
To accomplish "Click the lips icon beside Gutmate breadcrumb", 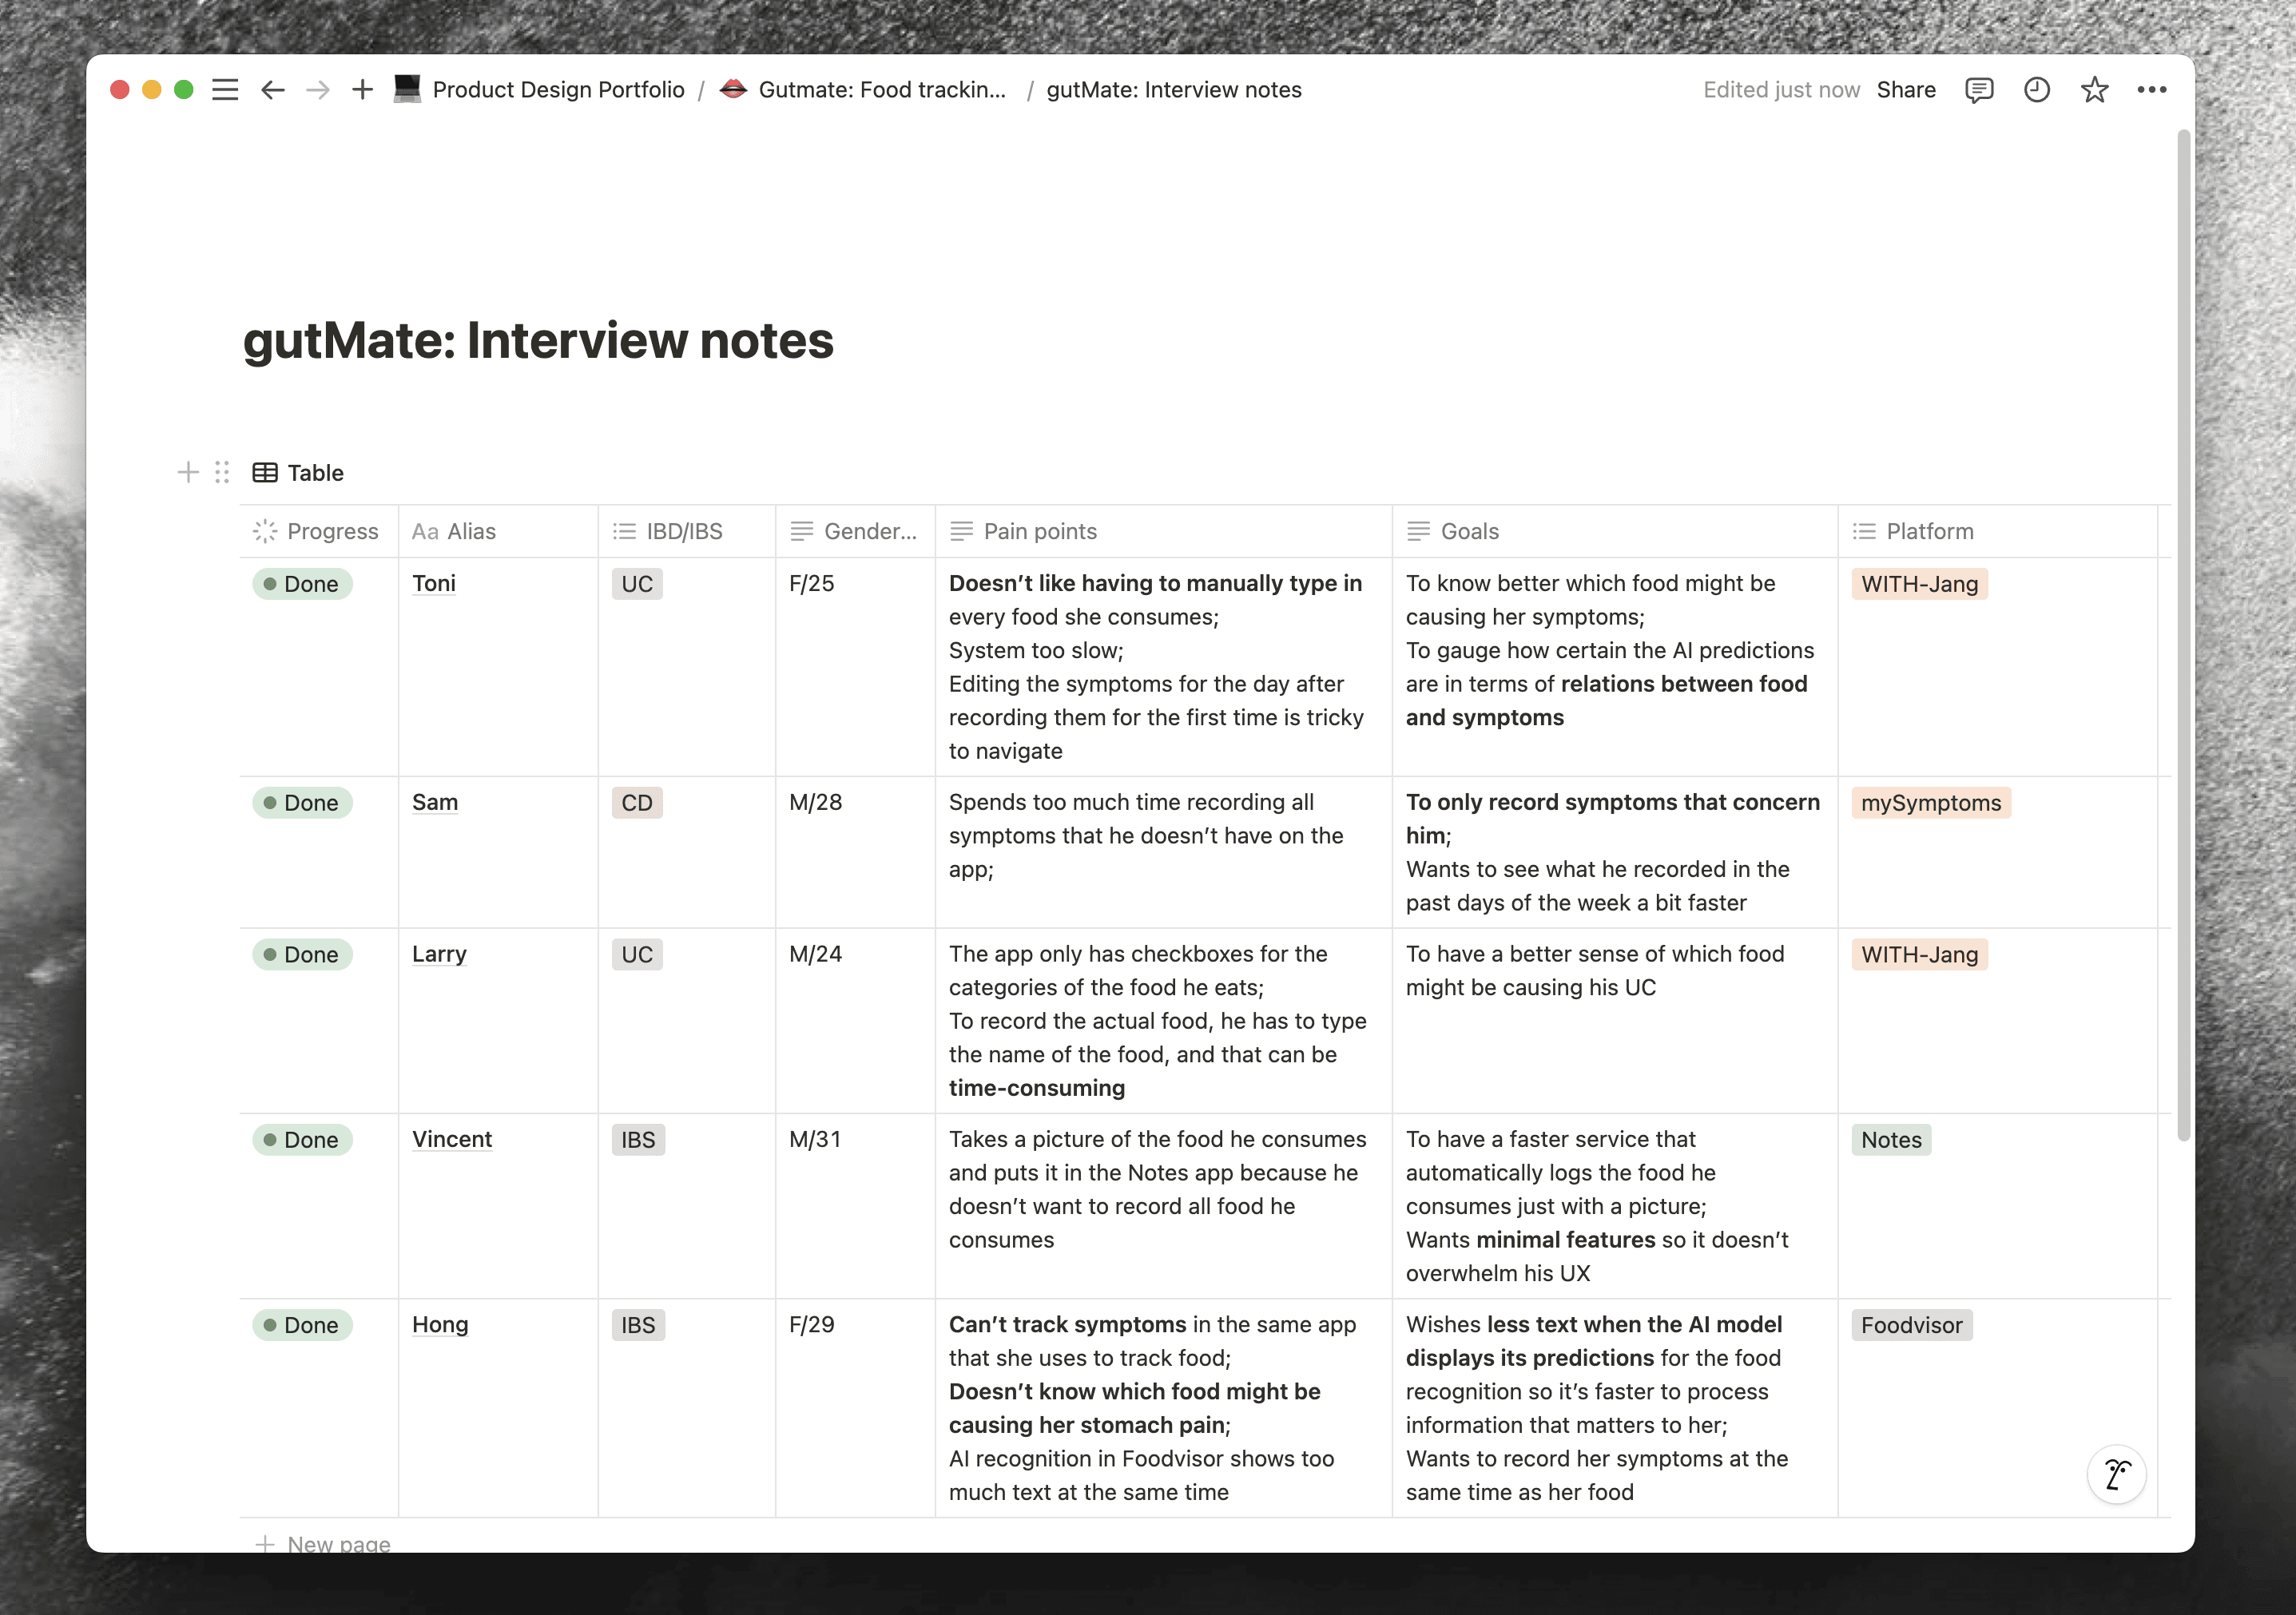I will [733, 89].
